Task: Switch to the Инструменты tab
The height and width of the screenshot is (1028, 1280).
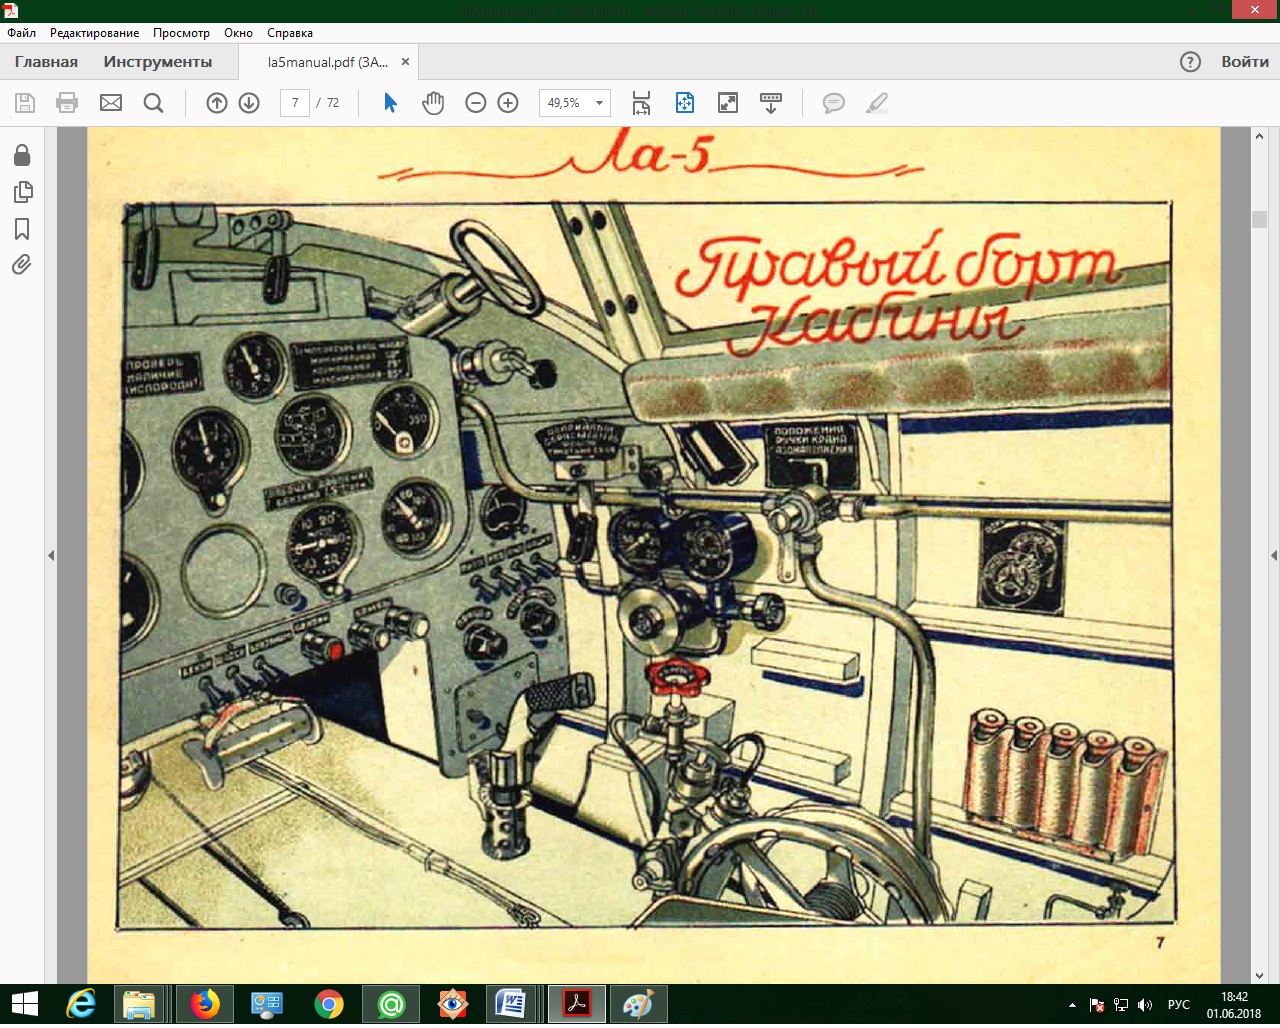Action: point(157,62)
